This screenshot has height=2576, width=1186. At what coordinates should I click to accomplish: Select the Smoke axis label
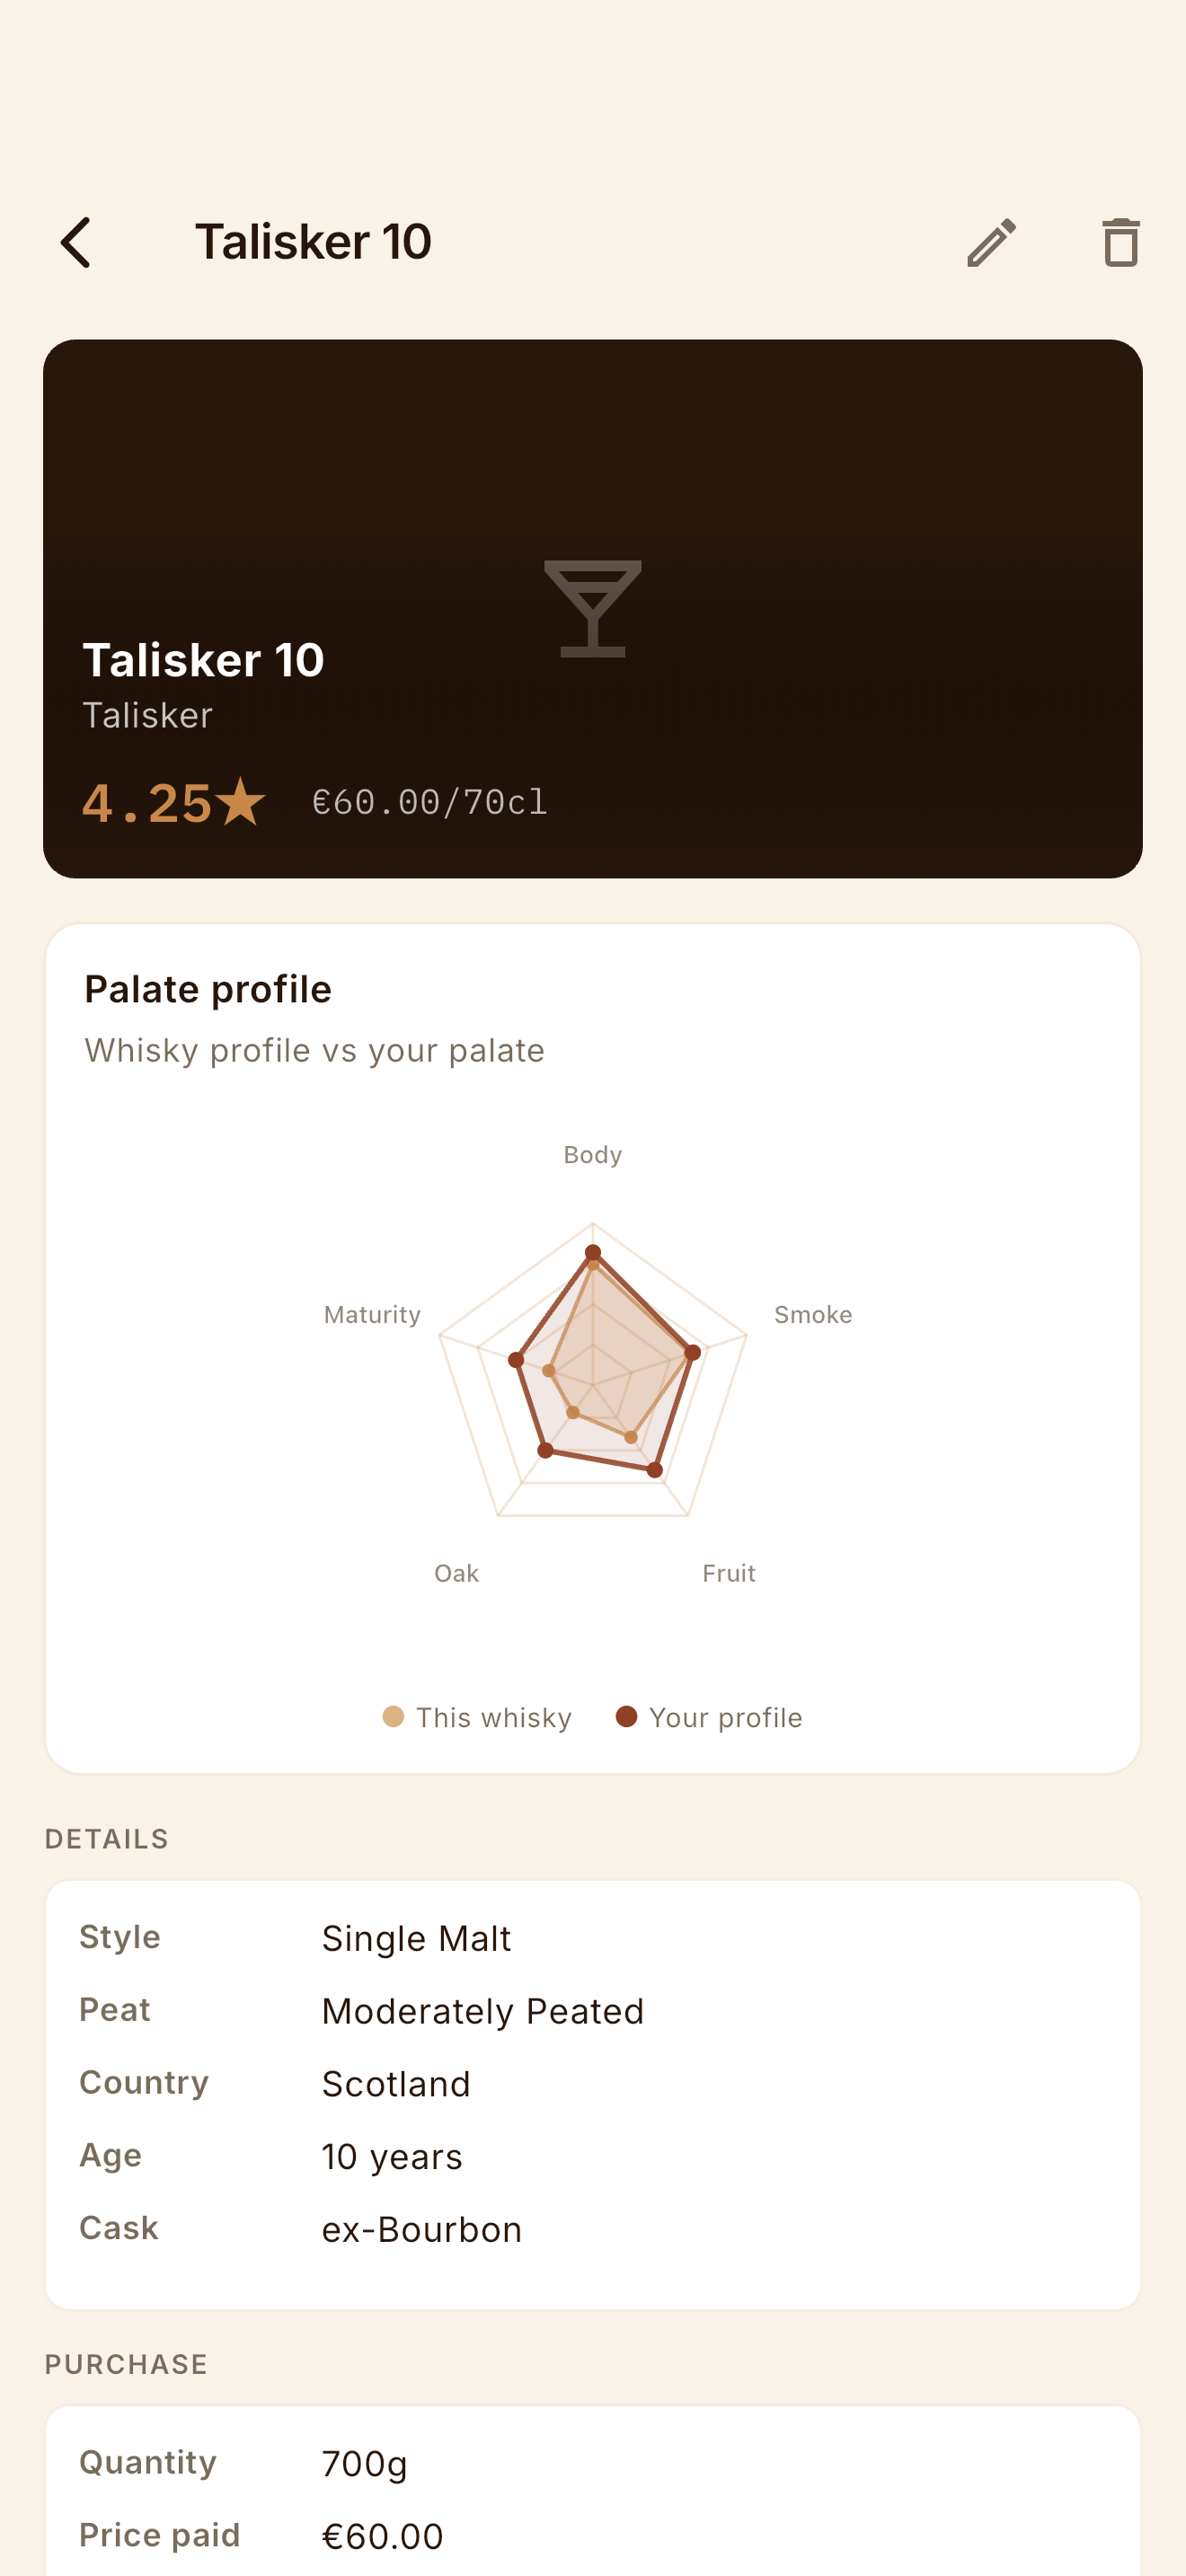click(x=813, y=1315)
